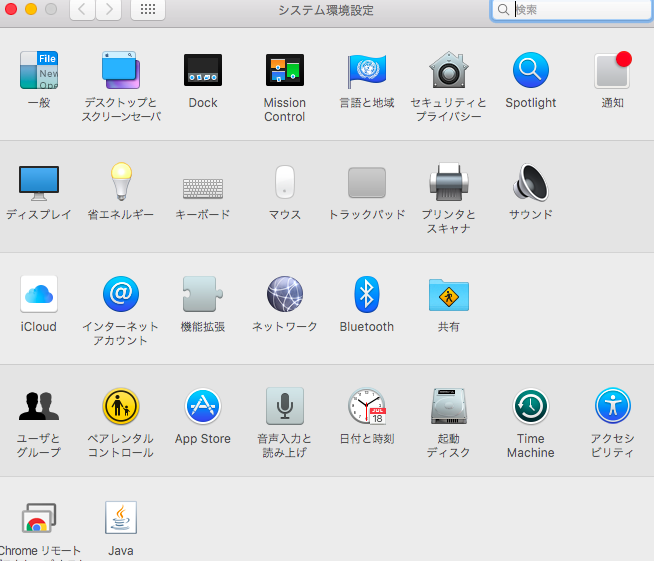Viewport: 654px width, 561px height.
Task: Open Time Machine preferences
Action: click(x=531, y=406)
